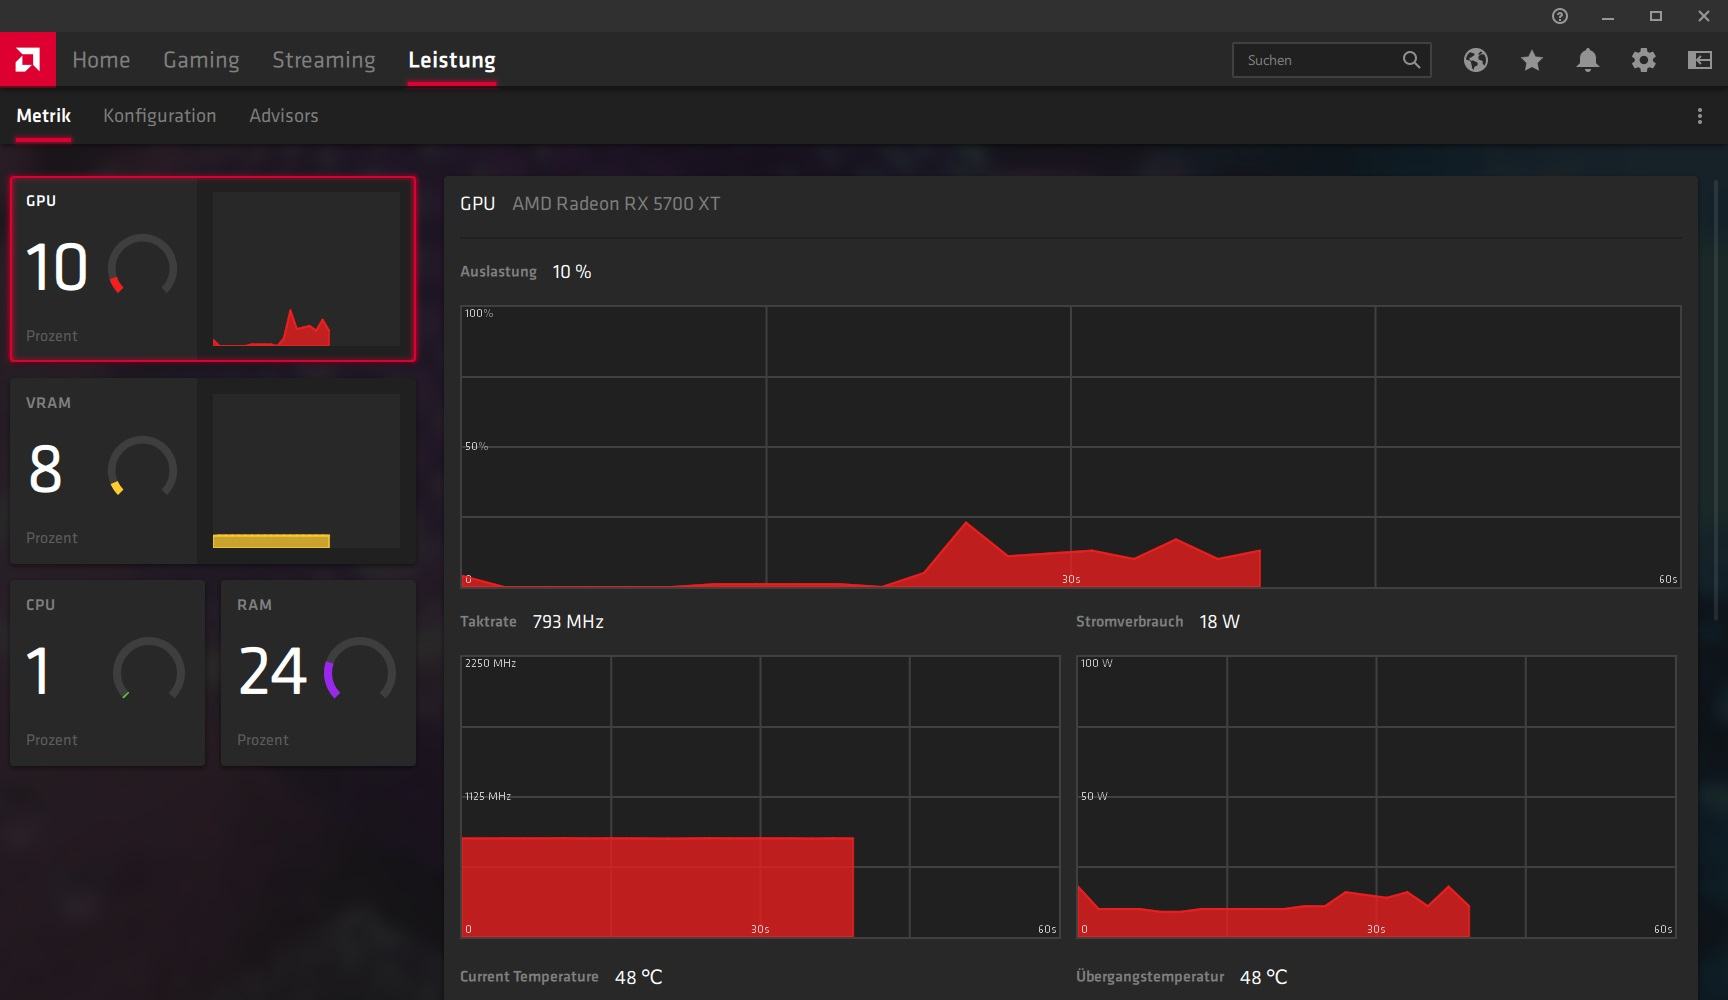Open the web browser globe icon
The width and height of the screenshot is (1728, 1000).
click(1476, 60)
